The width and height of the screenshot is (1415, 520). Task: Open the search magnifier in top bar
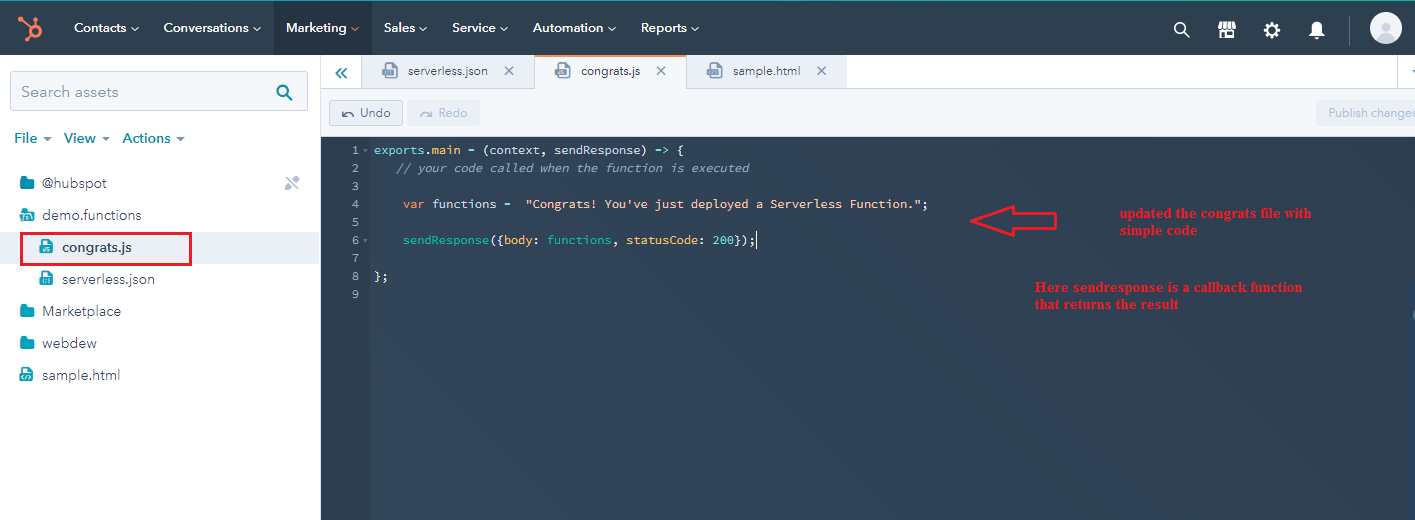(x=1181, y=30)
